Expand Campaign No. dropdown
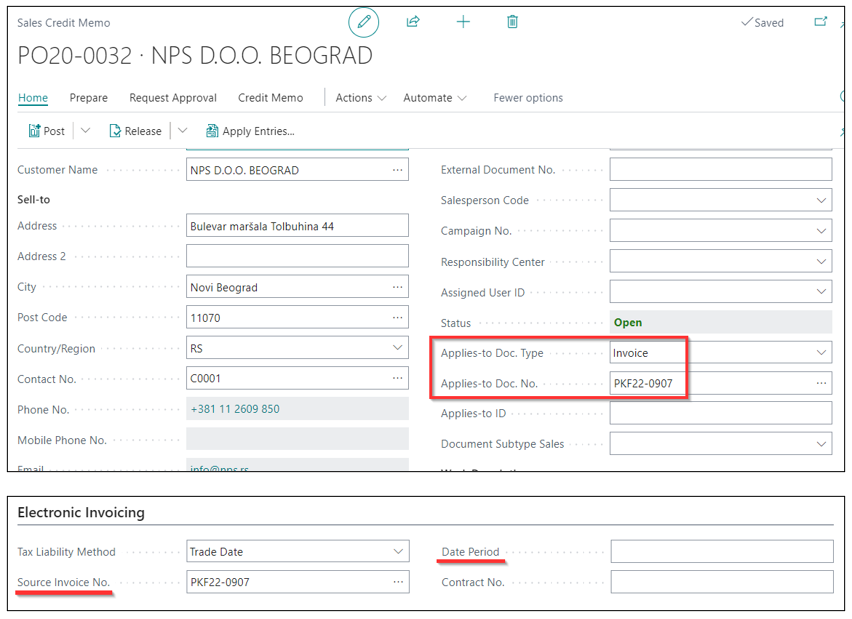 pyautogui.click(x=821, y=230)
